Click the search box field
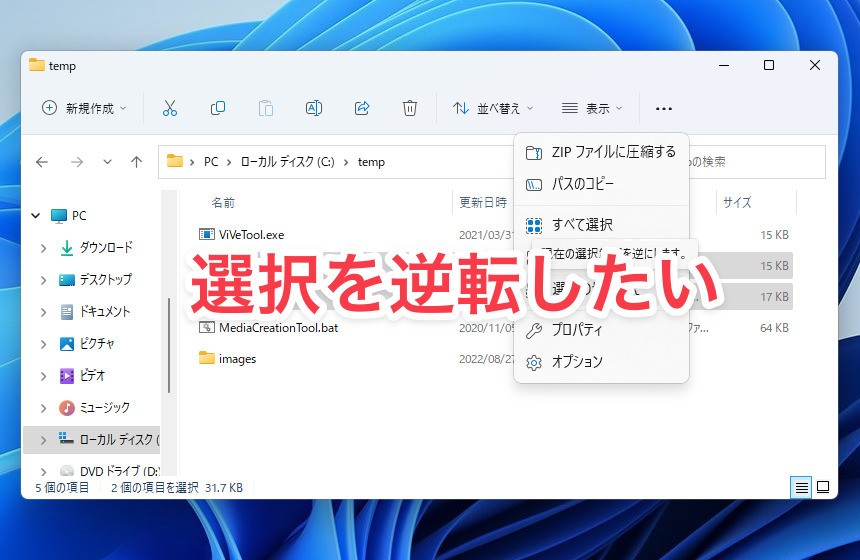This screenshot has height=560, width=860. [x=757, y=162]
